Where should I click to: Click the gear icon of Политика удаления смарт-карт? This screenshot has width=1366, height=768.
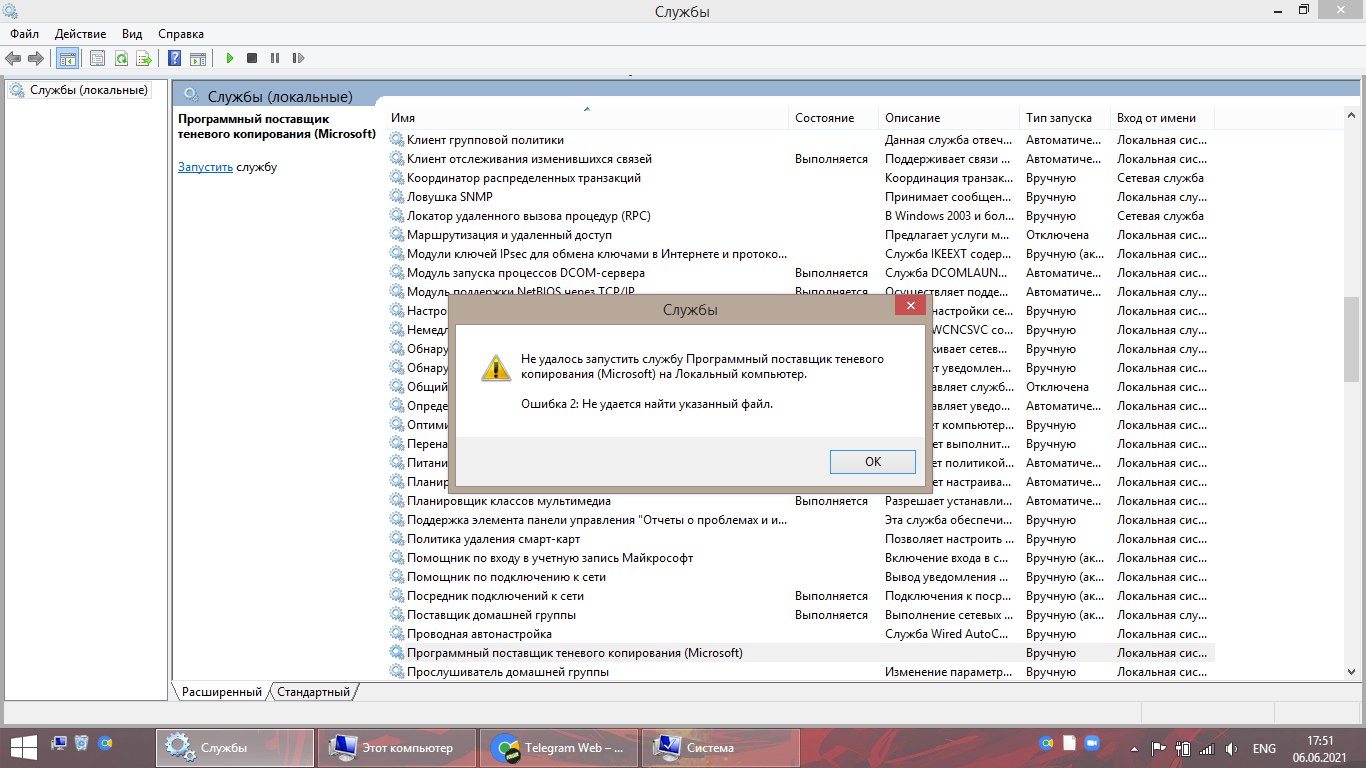click(397, 539)
